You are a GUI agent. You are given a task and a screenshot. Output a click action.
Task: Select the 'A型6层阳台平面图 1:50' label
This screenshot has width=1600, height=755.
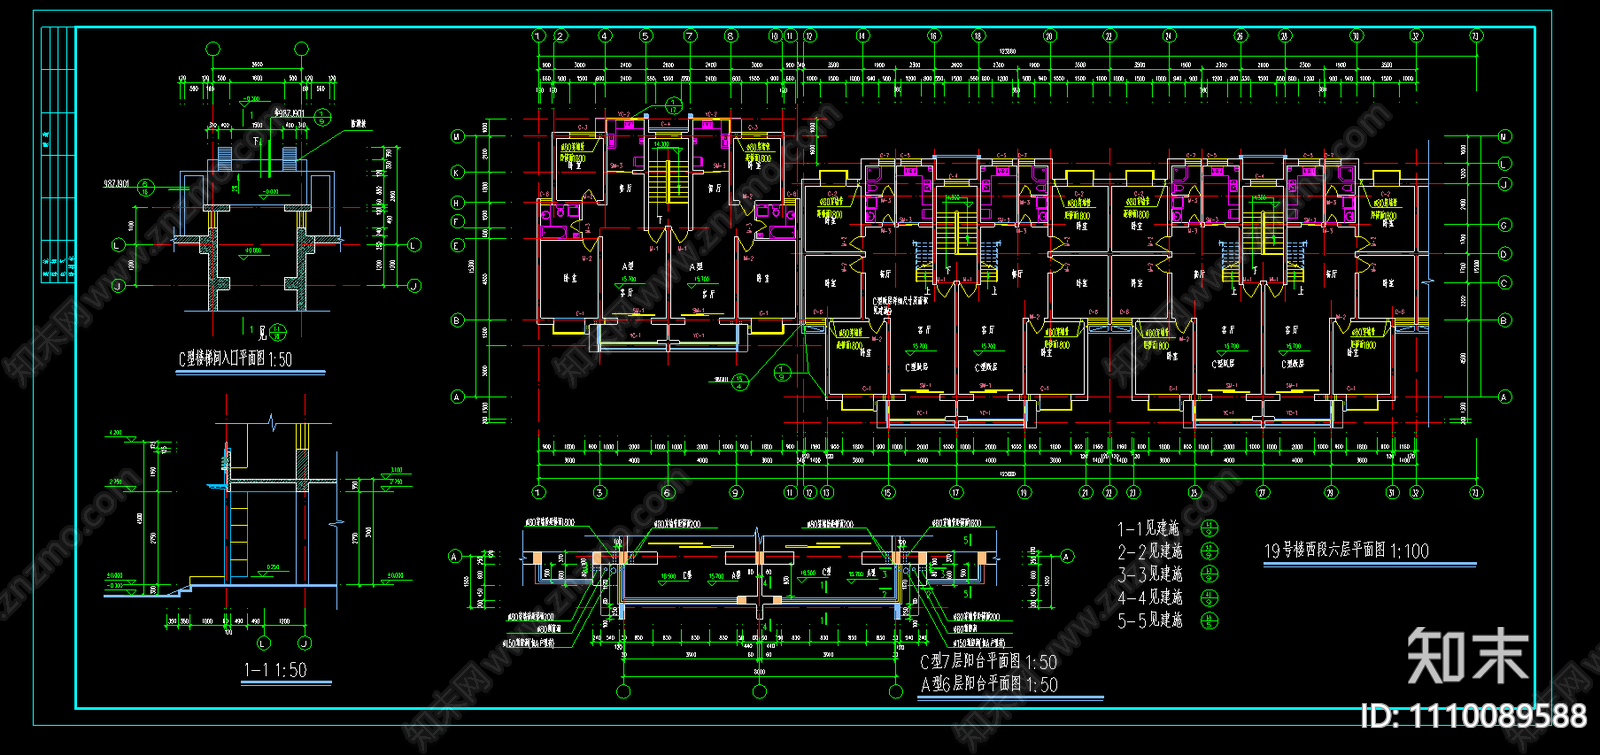(988, 684)
